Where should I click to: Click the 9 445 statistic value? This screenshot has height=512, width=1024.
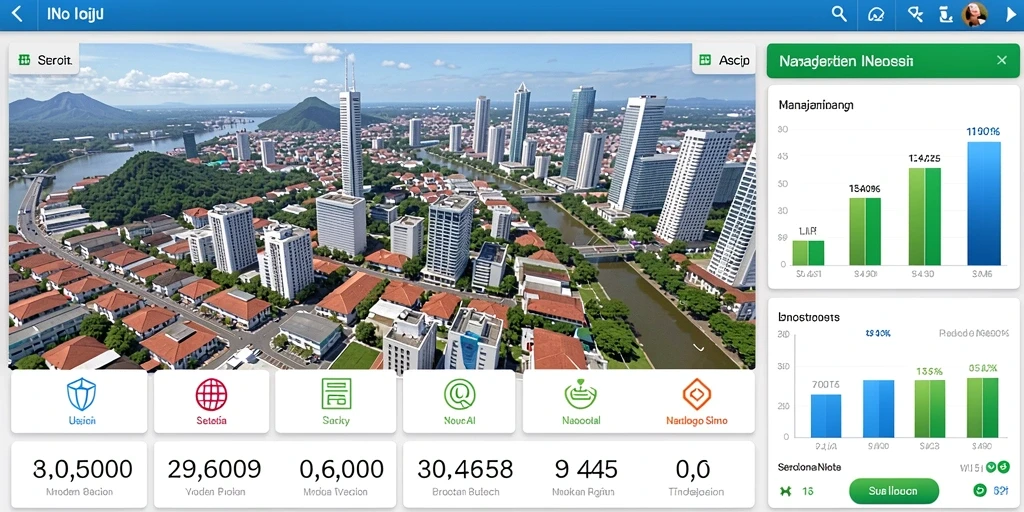point(586,469)
